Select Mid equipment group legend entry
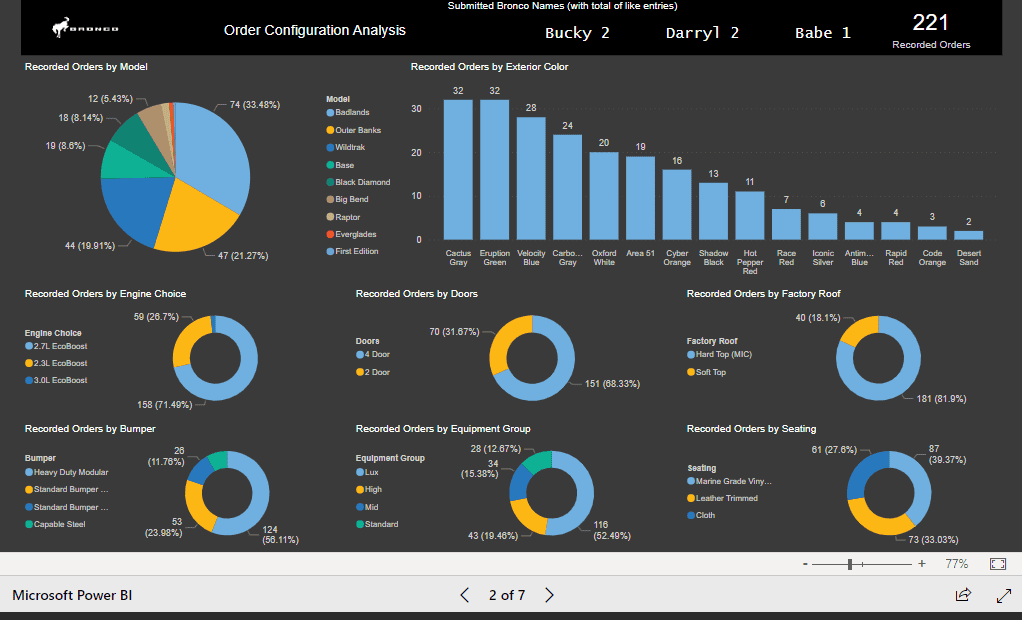The width and height of the screenshot is (1022, 620). click(x=368, y=507)
